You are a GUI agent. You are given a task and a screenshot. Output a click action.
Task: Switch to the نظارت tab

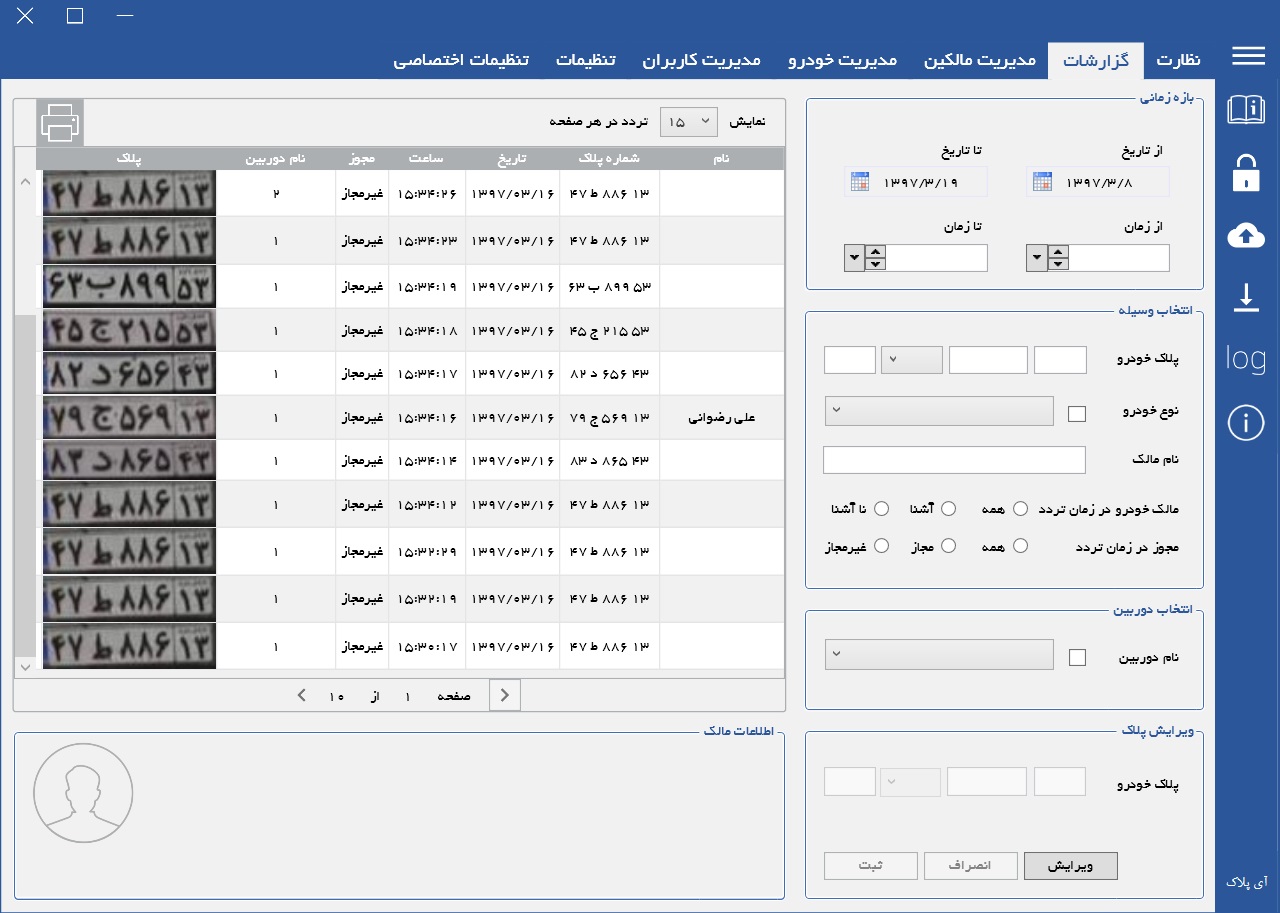pyautogui.click(x=1178, y=61)
